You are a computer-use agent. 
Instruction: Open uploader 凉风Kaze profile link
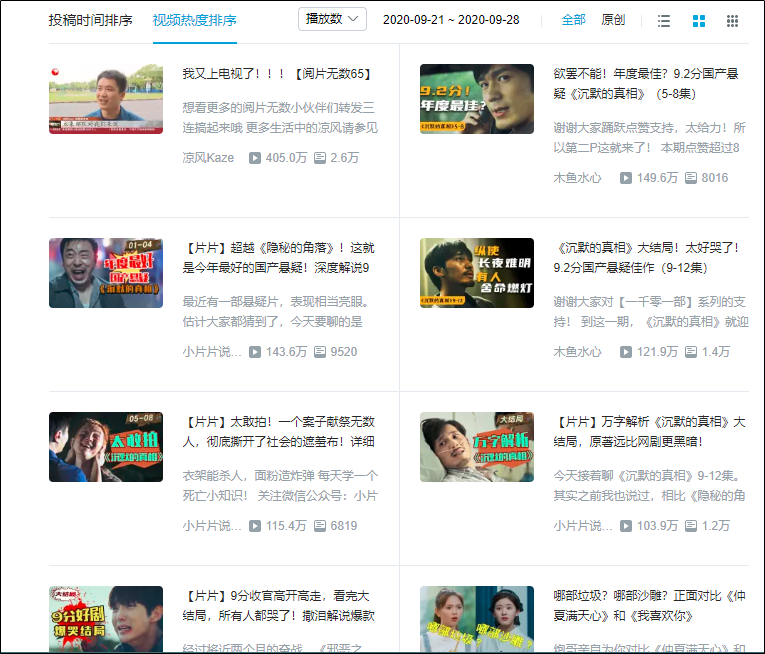tap(208, 158)
